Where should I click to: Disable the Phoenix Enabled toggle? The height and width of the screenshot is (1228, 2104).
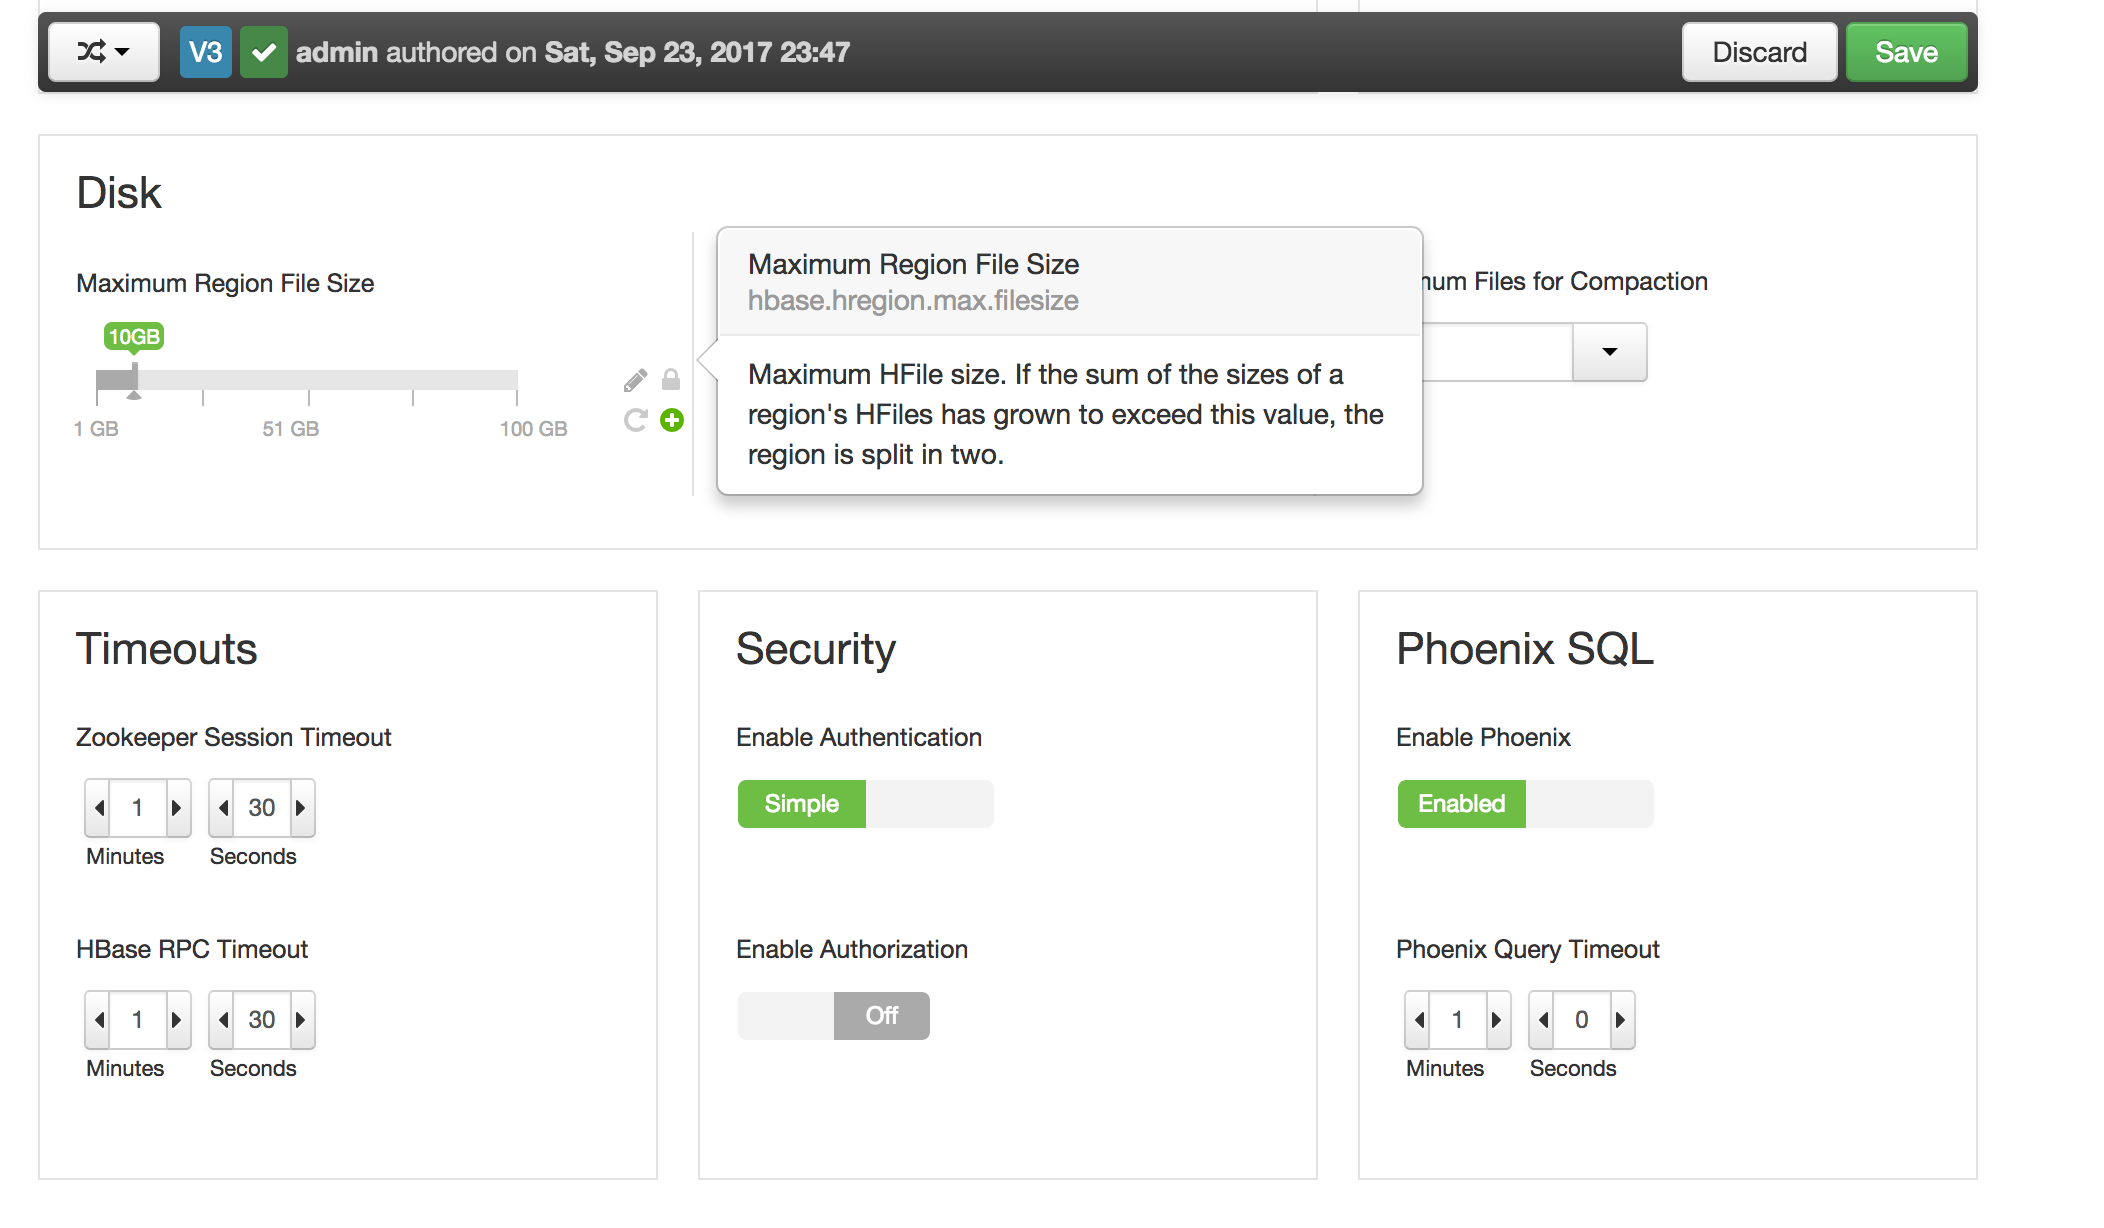pos(1588,803)
